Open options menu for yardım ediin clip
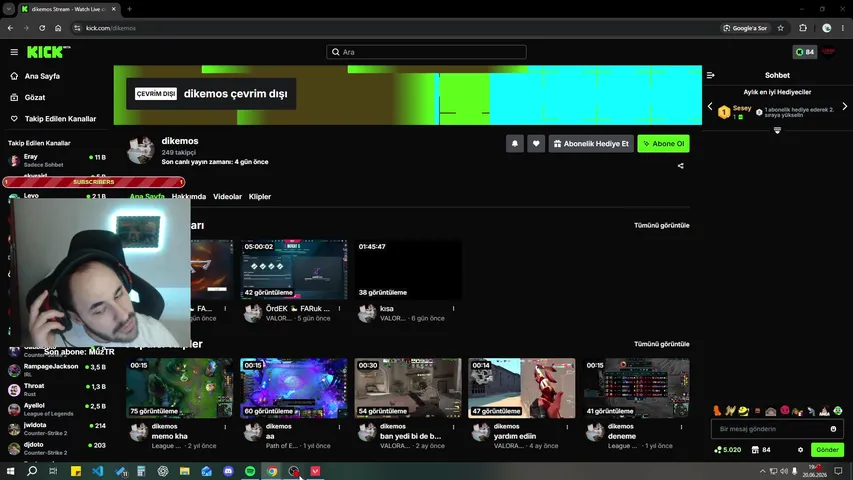The width and height of the screenshot is (853, 480). point(567,427)
